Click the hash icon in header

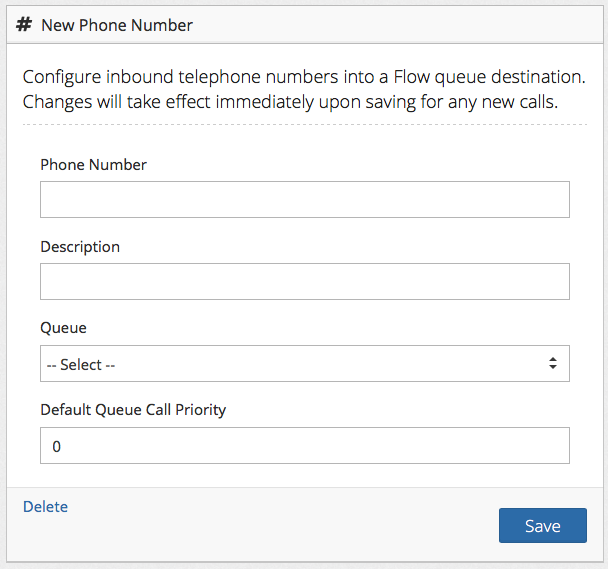click(x=25, y=24)
